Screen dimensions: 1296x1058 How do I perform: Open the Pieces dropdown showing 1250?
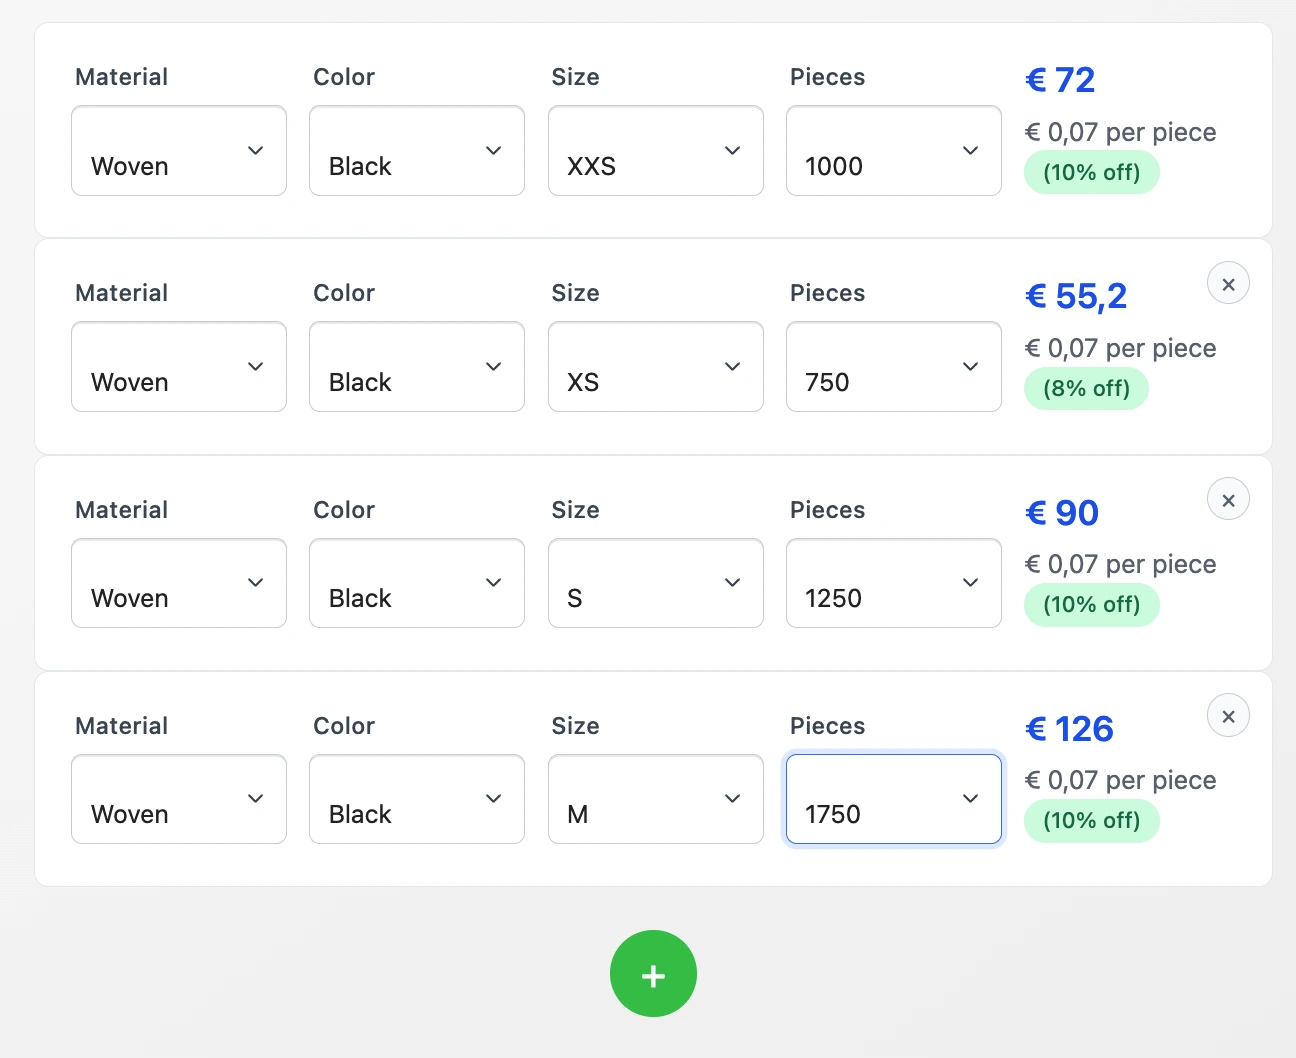click(x=894, y=583)
